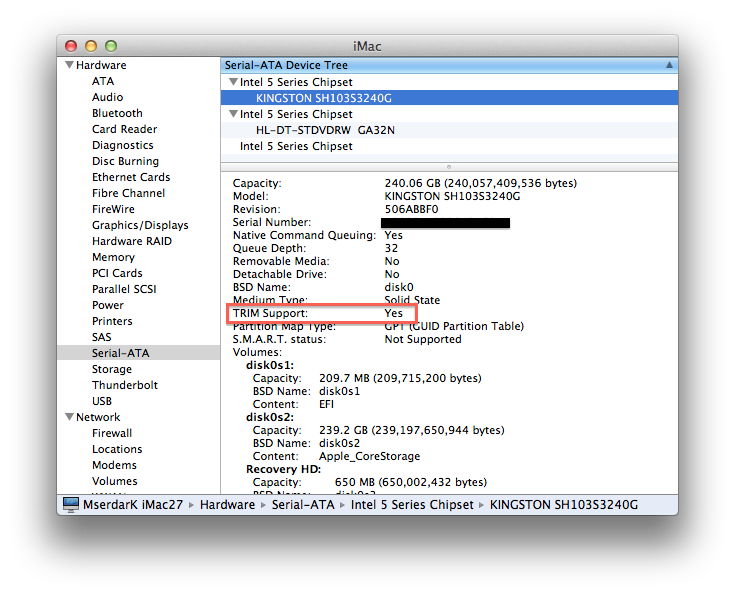Click the Recovery HD volume heading
Image resolution: width=735 pixels, height=594 pixels.
(x=283, y=469)
